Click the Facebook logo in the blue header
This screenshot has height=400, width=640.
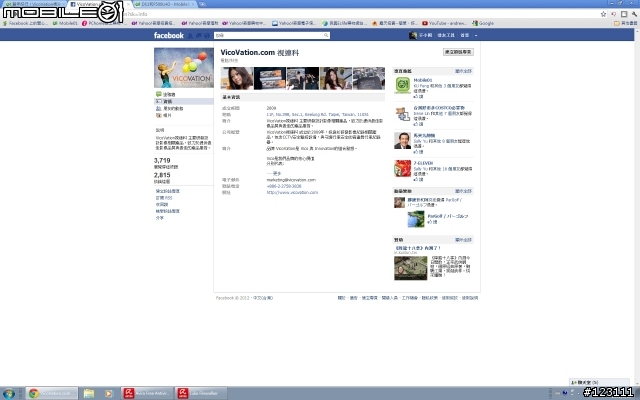click(169, 36)
